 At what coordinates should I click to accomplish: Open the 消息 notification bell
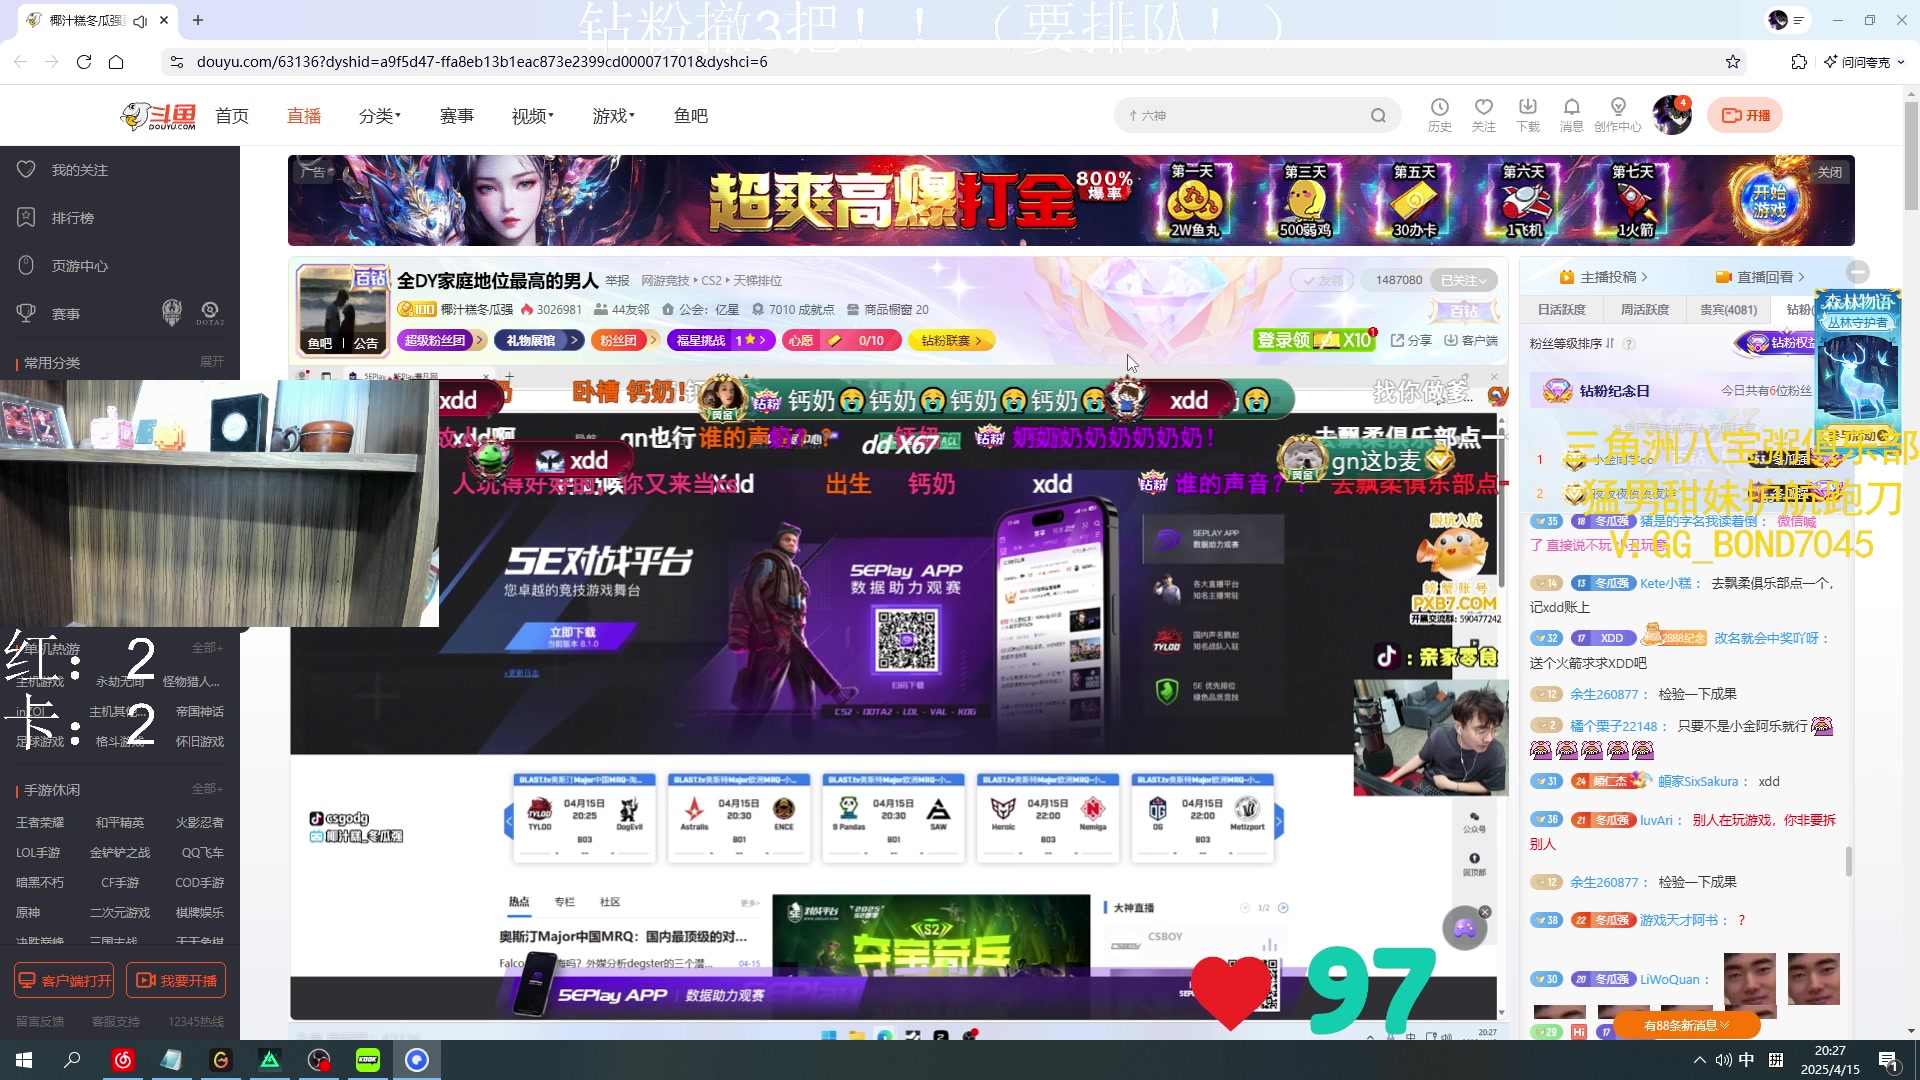1572,114
